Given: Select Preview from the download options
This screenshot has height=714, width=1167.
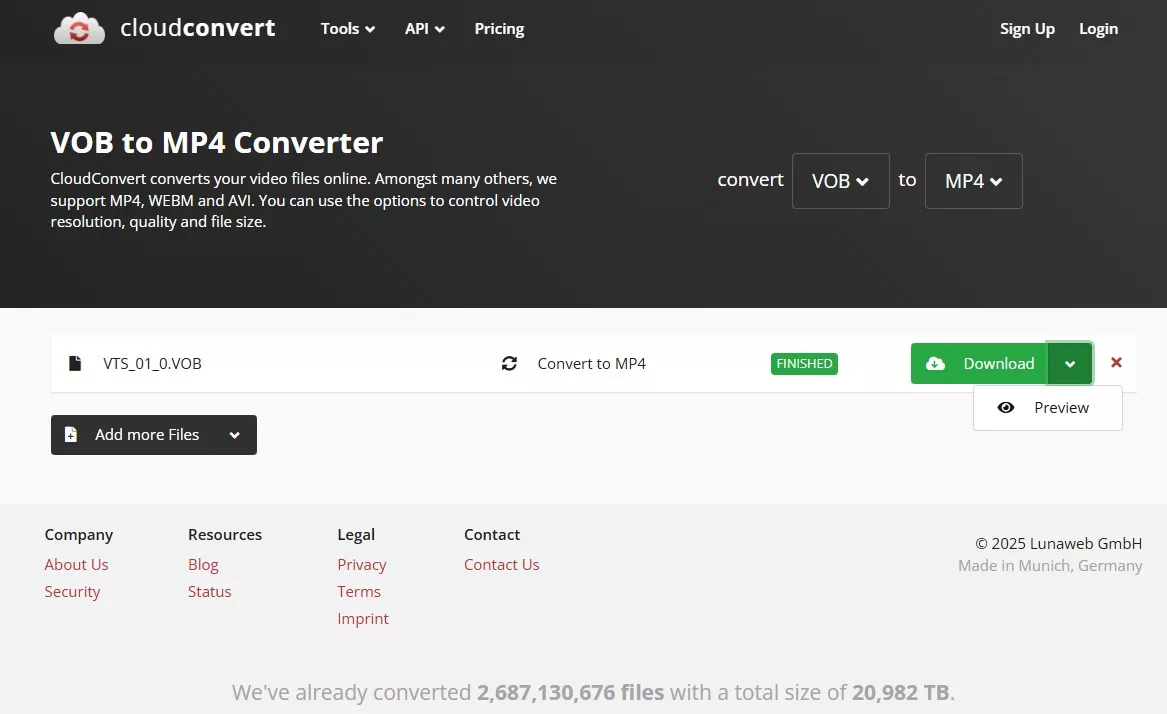Looking at the screenshot, I should tap(1060, 407).
